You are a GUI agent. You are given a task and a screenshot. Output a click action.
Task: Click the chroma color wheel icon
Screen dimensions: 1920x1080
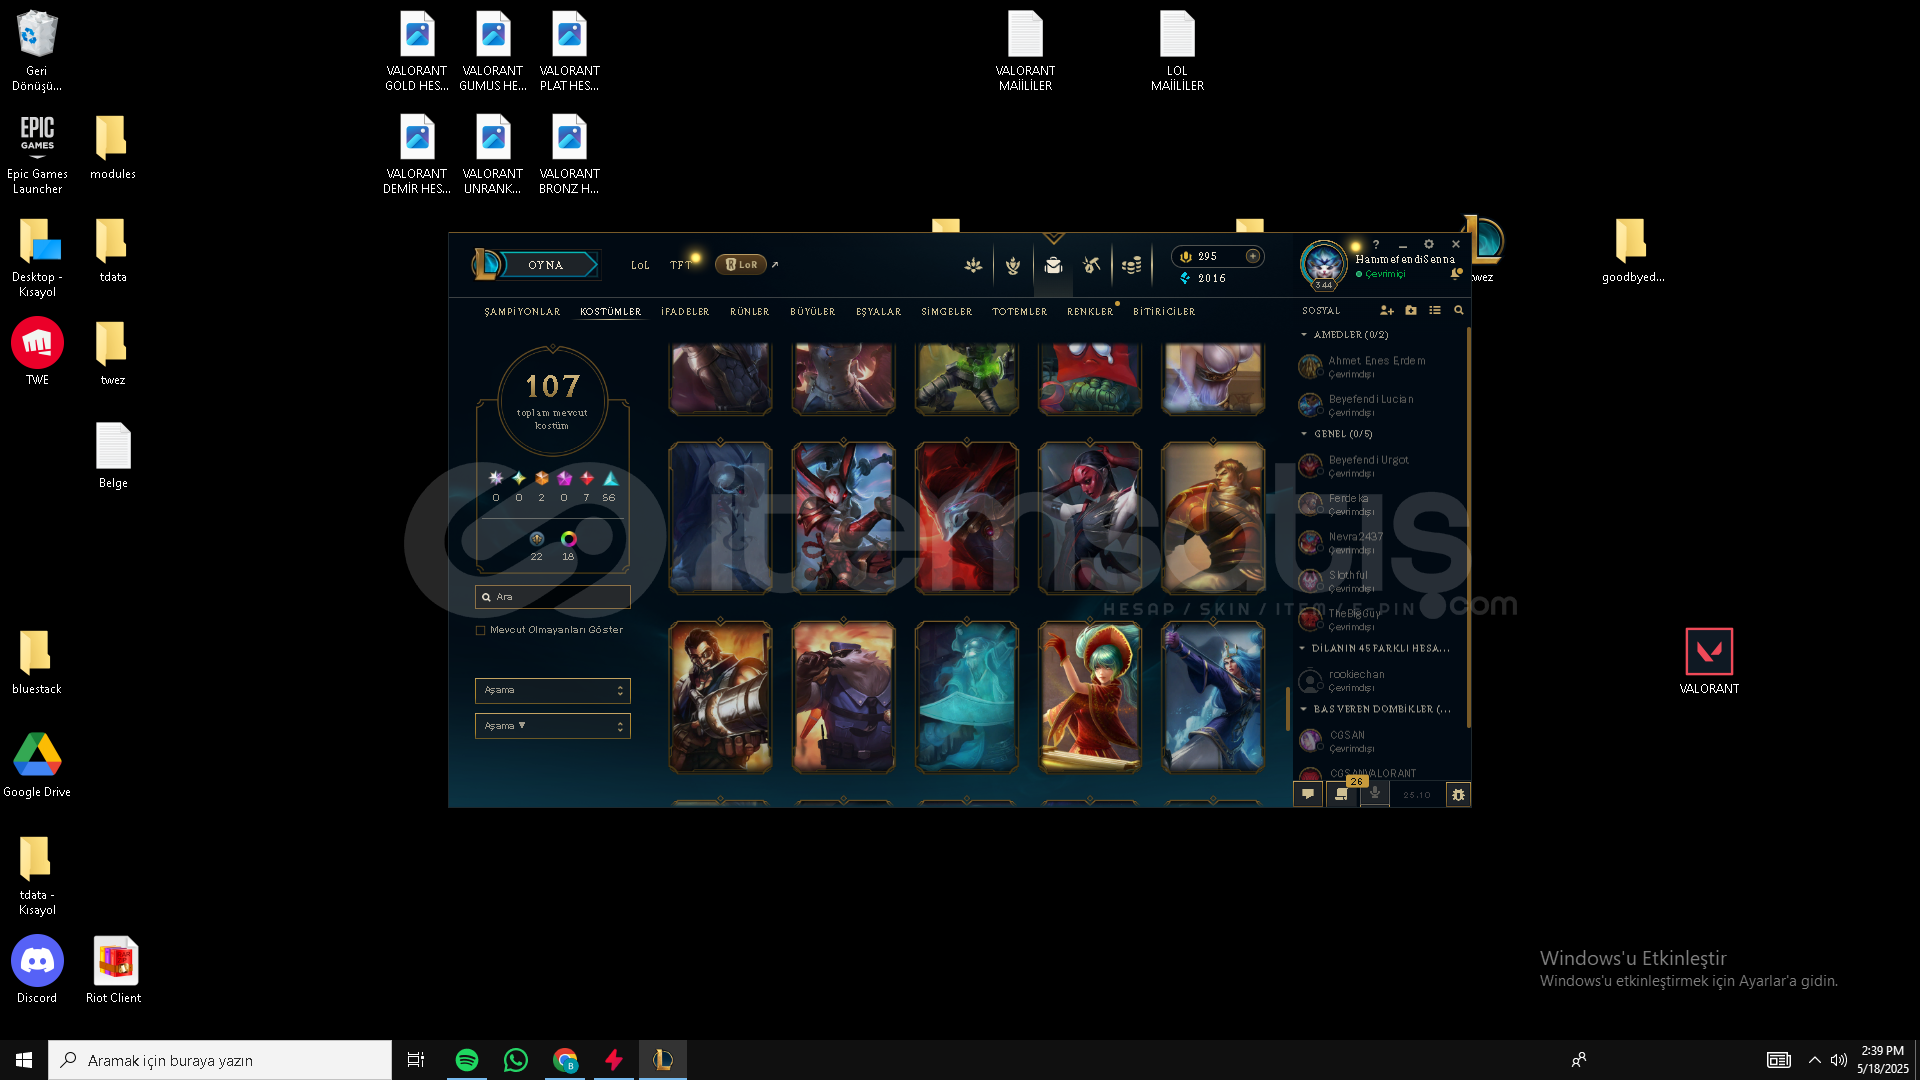click(568, 539)
